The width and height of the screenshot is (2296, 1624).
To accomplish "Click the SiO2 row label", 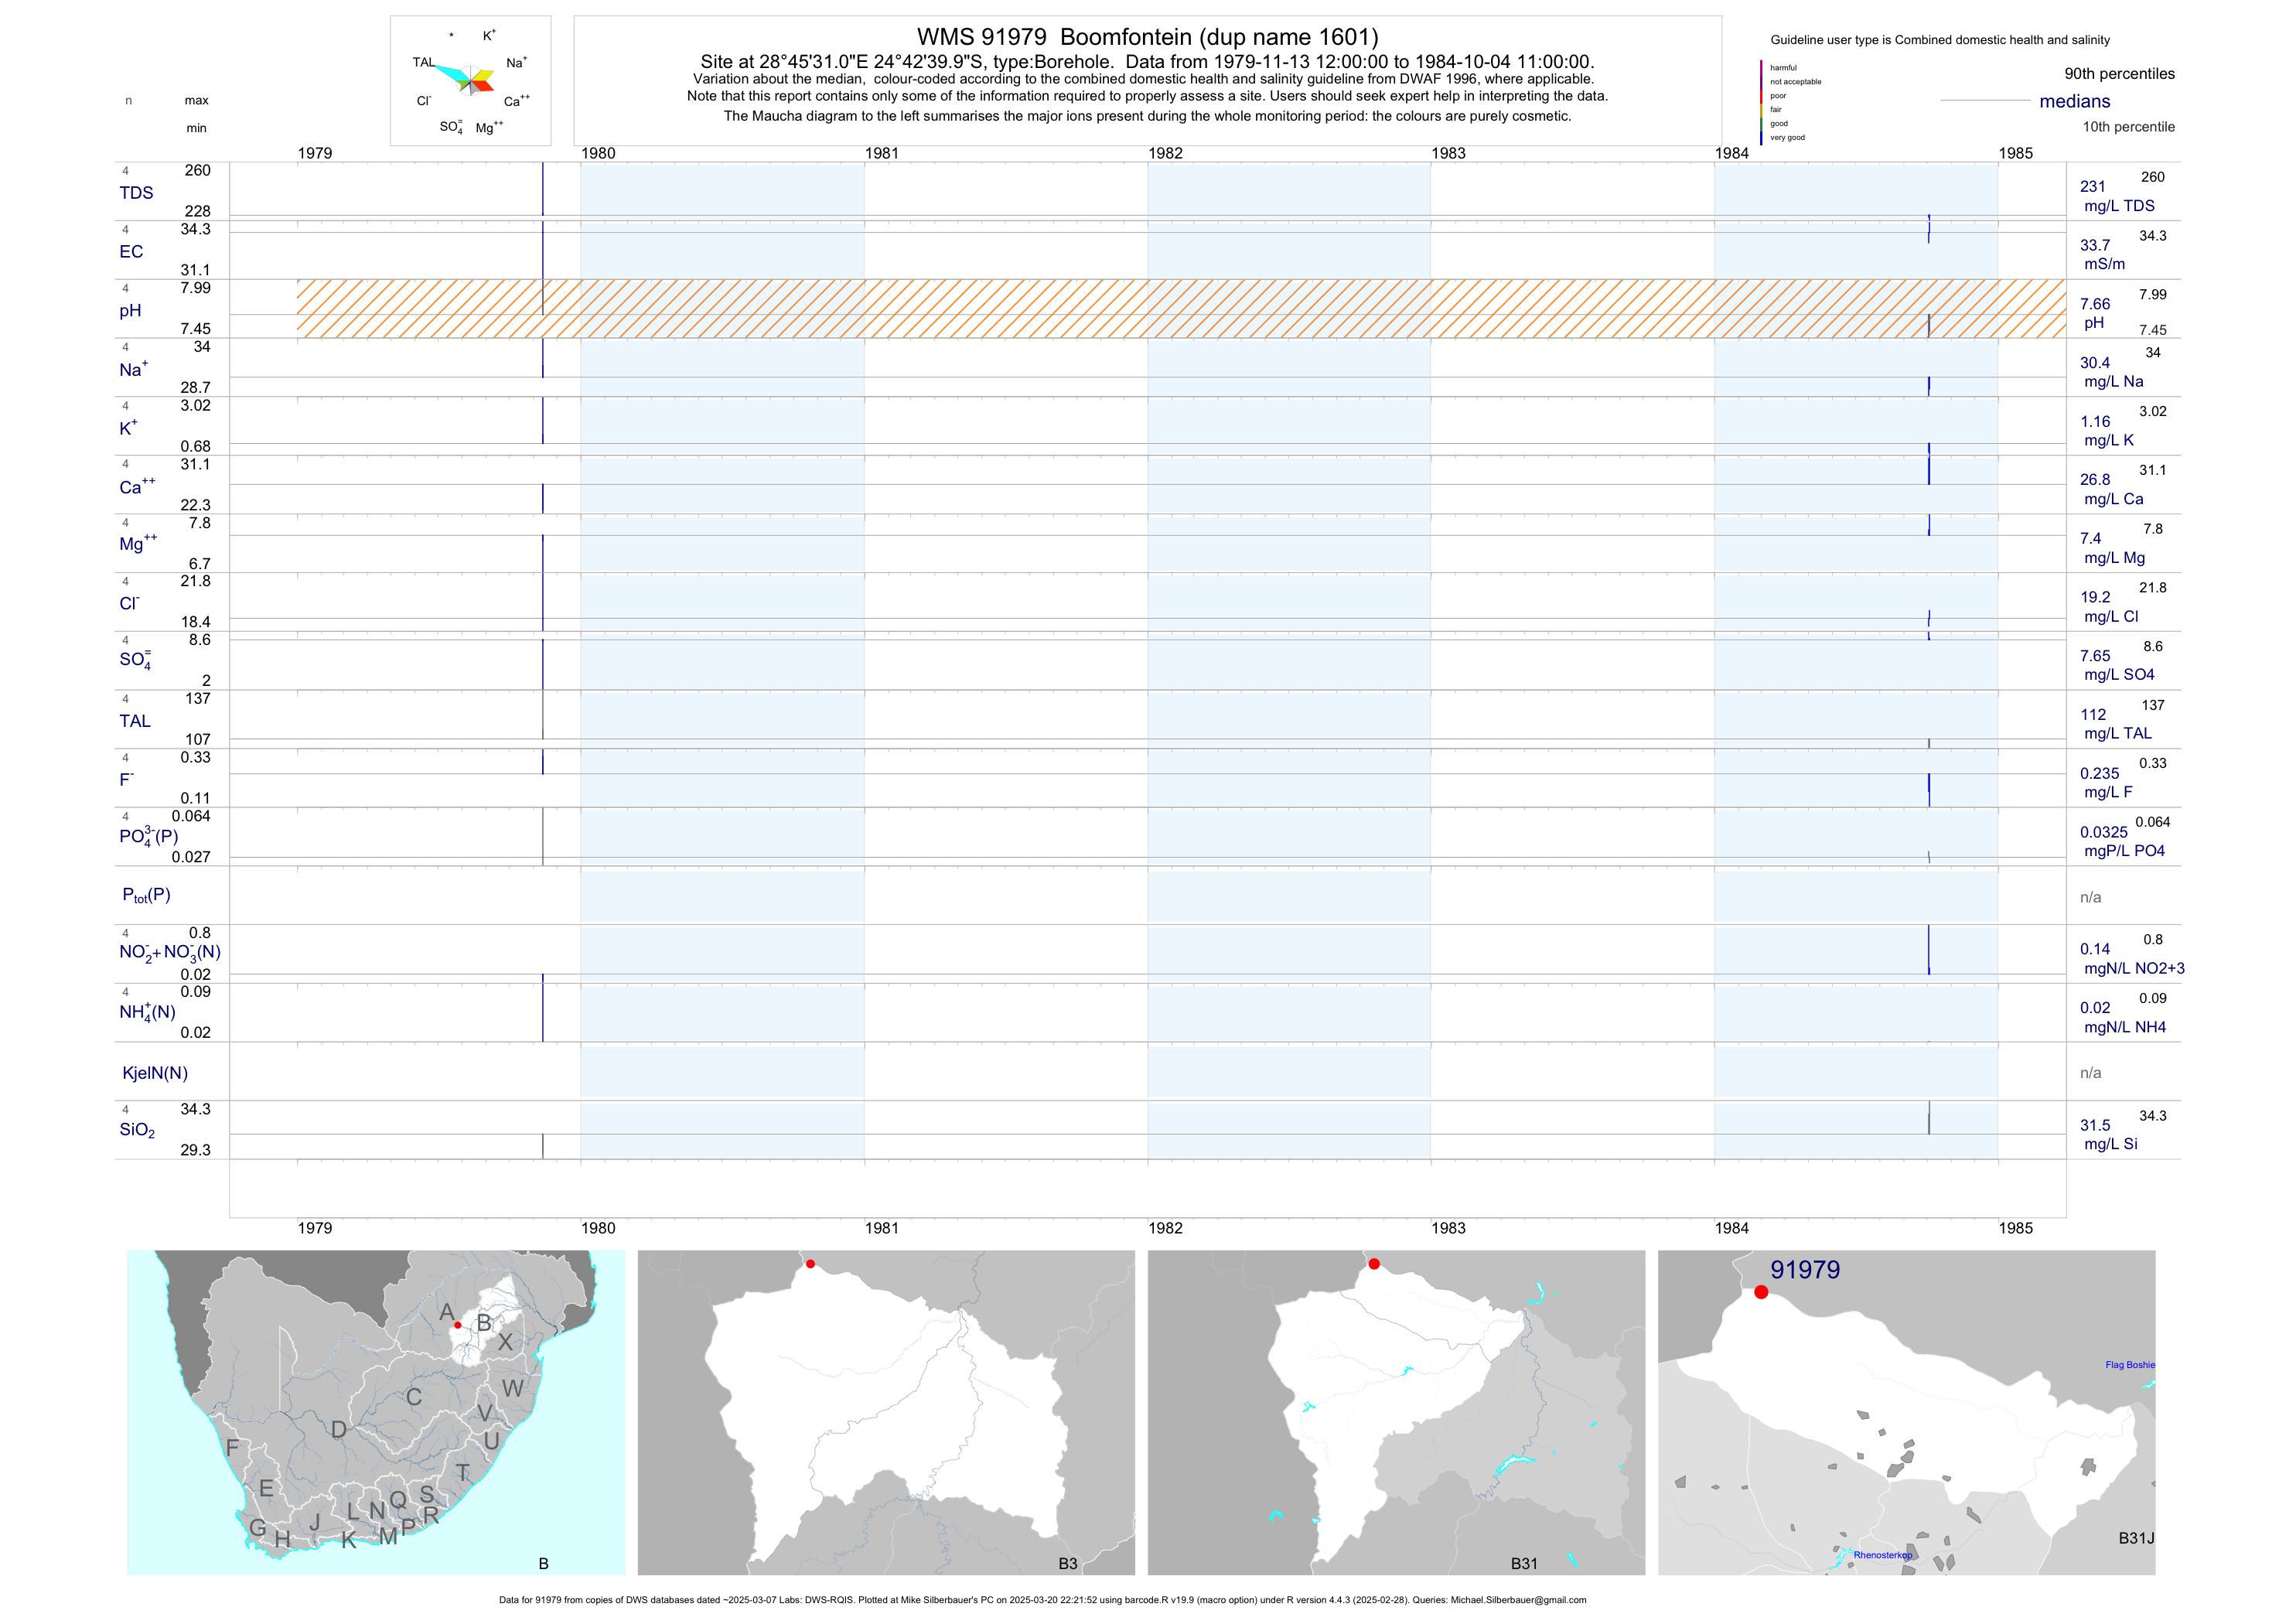I will point(137,1130).
